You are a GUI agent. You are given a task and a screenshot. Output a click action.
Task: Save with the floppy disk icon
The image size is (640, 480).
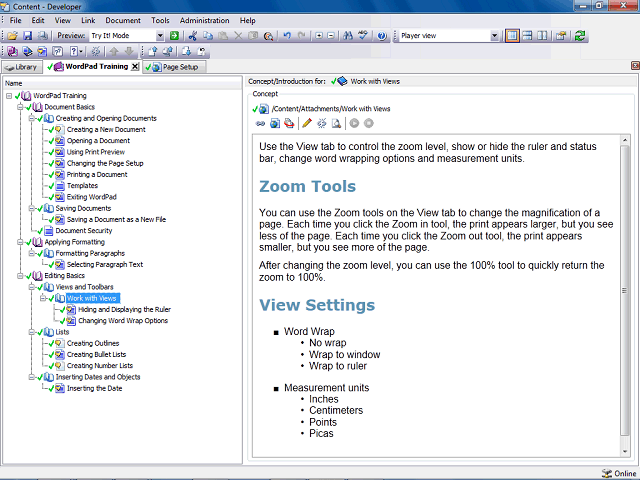(x=27, y=36)
